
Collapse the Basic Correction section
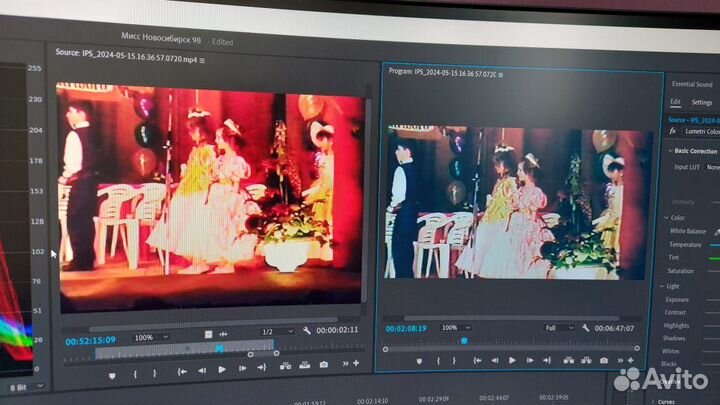tap(671, 150)
